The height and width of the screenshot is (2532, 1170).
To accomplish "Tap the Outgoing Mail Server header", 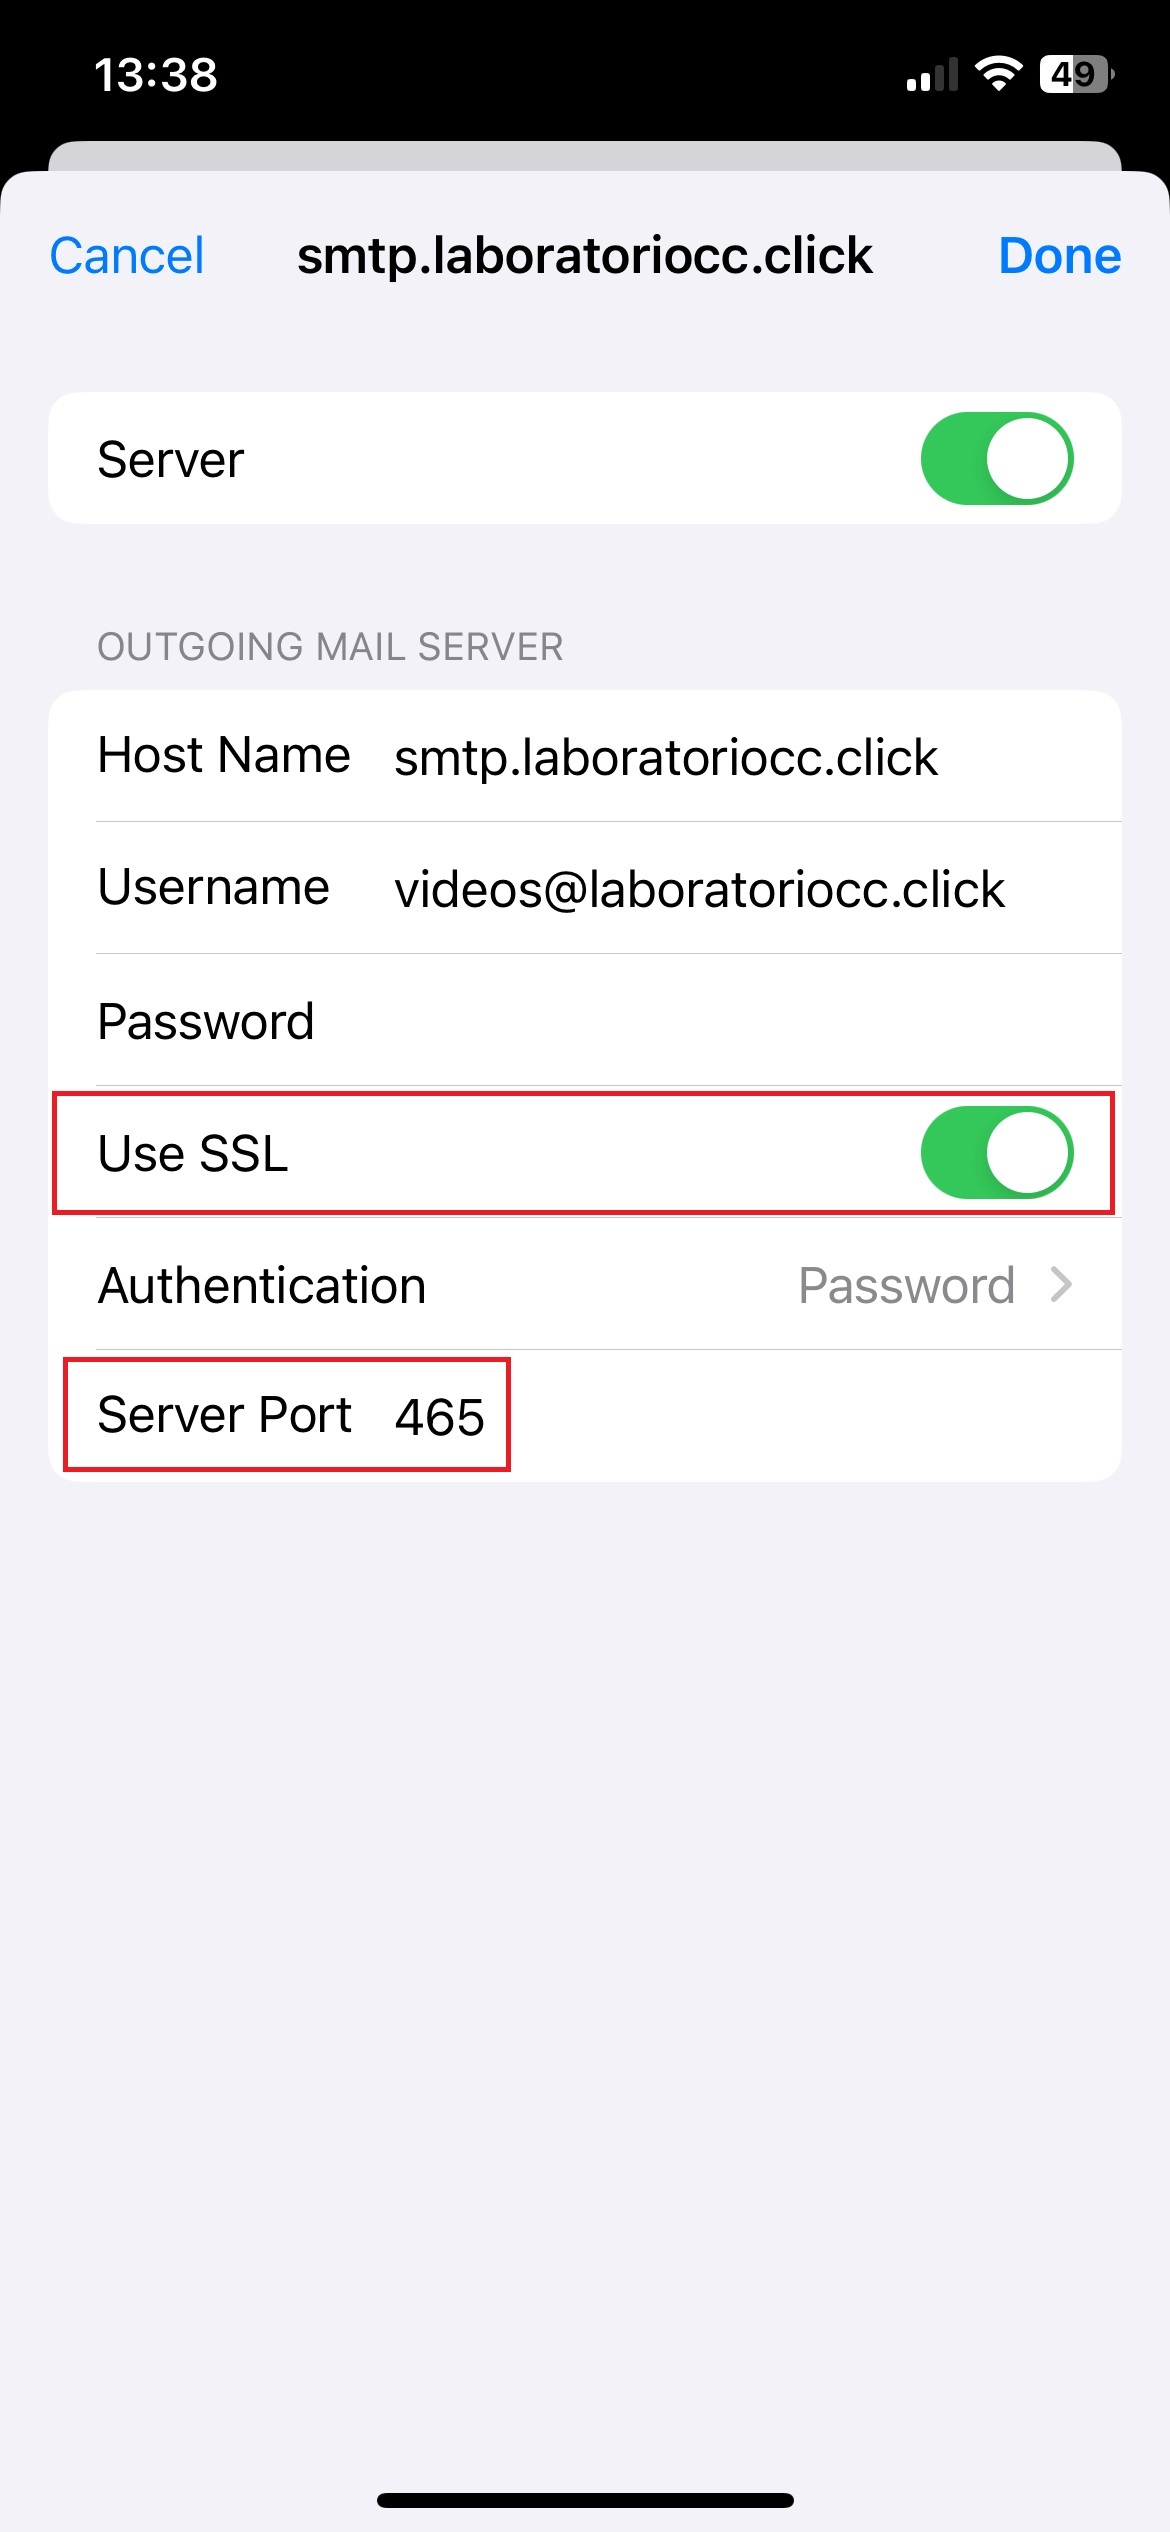I will click(330, 647).
